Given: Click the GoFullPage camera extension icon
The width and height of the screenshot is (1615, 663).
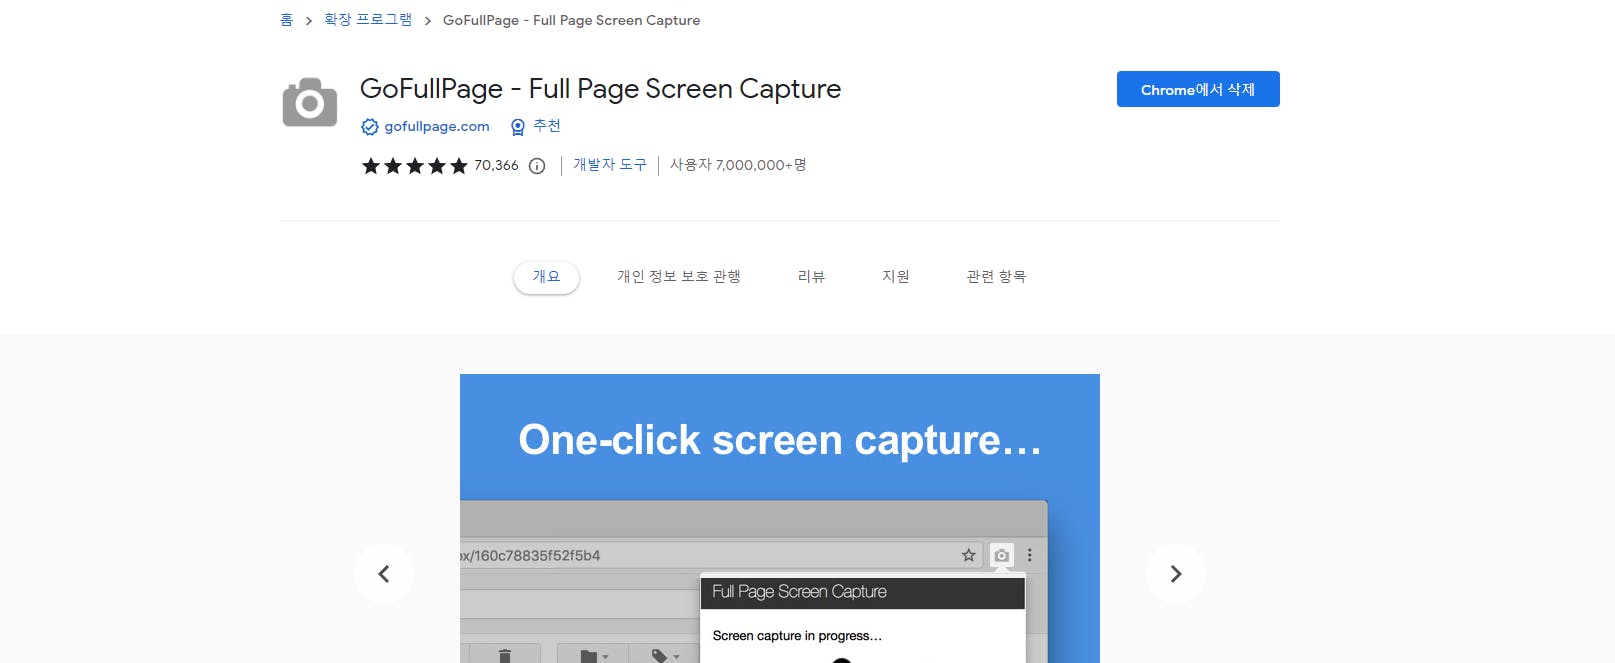Looking at the screenshot, I should (x=310, y=102).
